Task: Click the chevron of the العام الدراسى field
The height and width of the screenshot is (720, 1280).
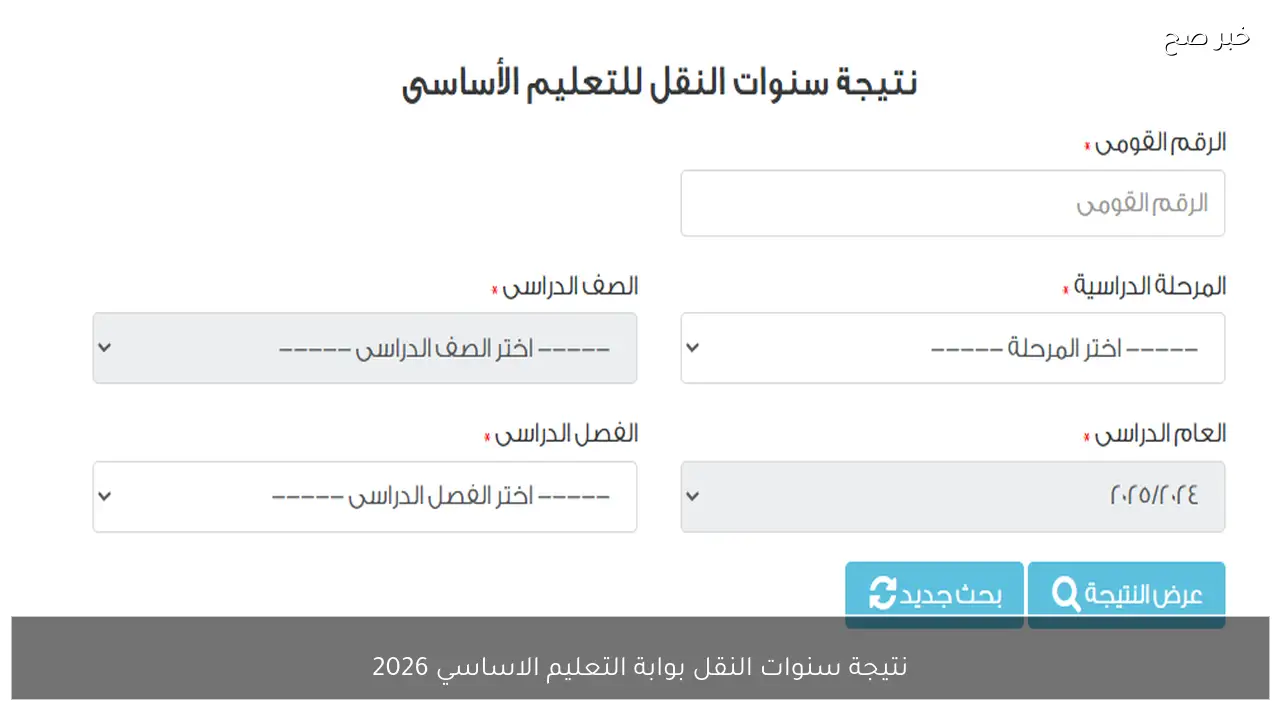Action: [x=693, y=496]
